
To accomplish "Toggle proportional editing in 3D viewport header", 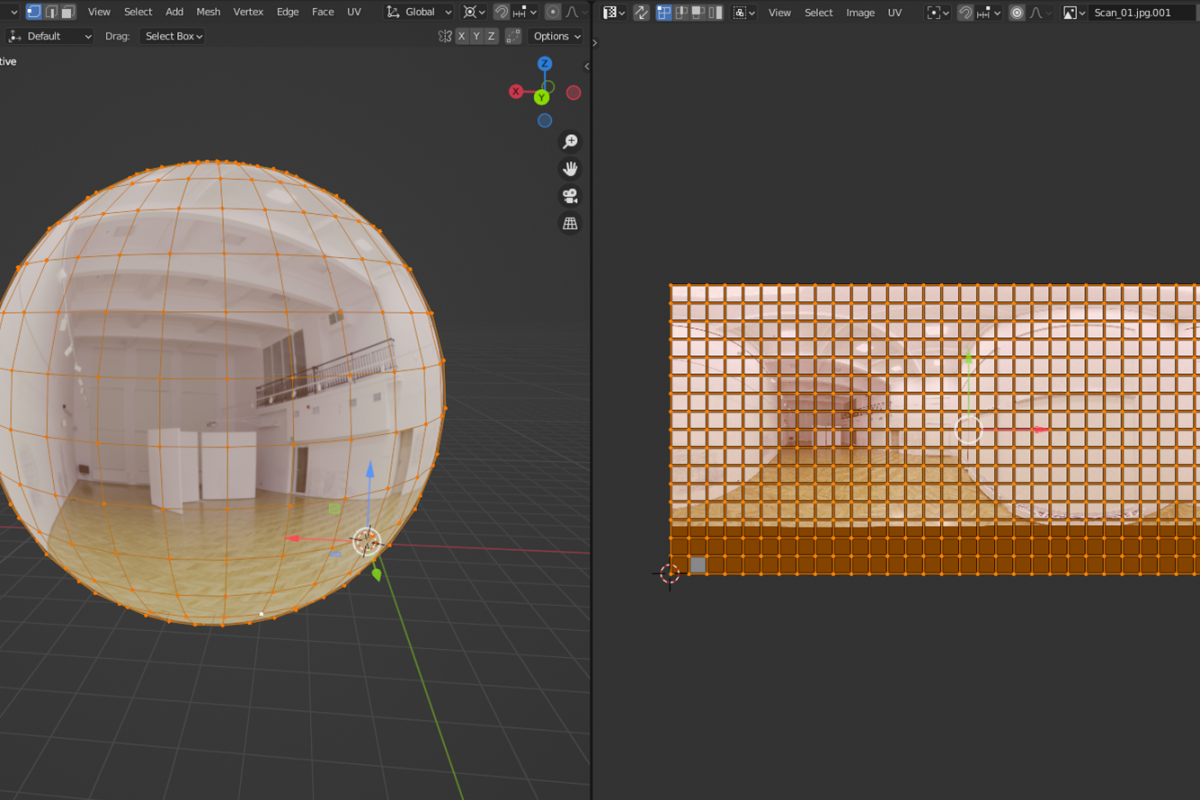I will pos(552,12).
